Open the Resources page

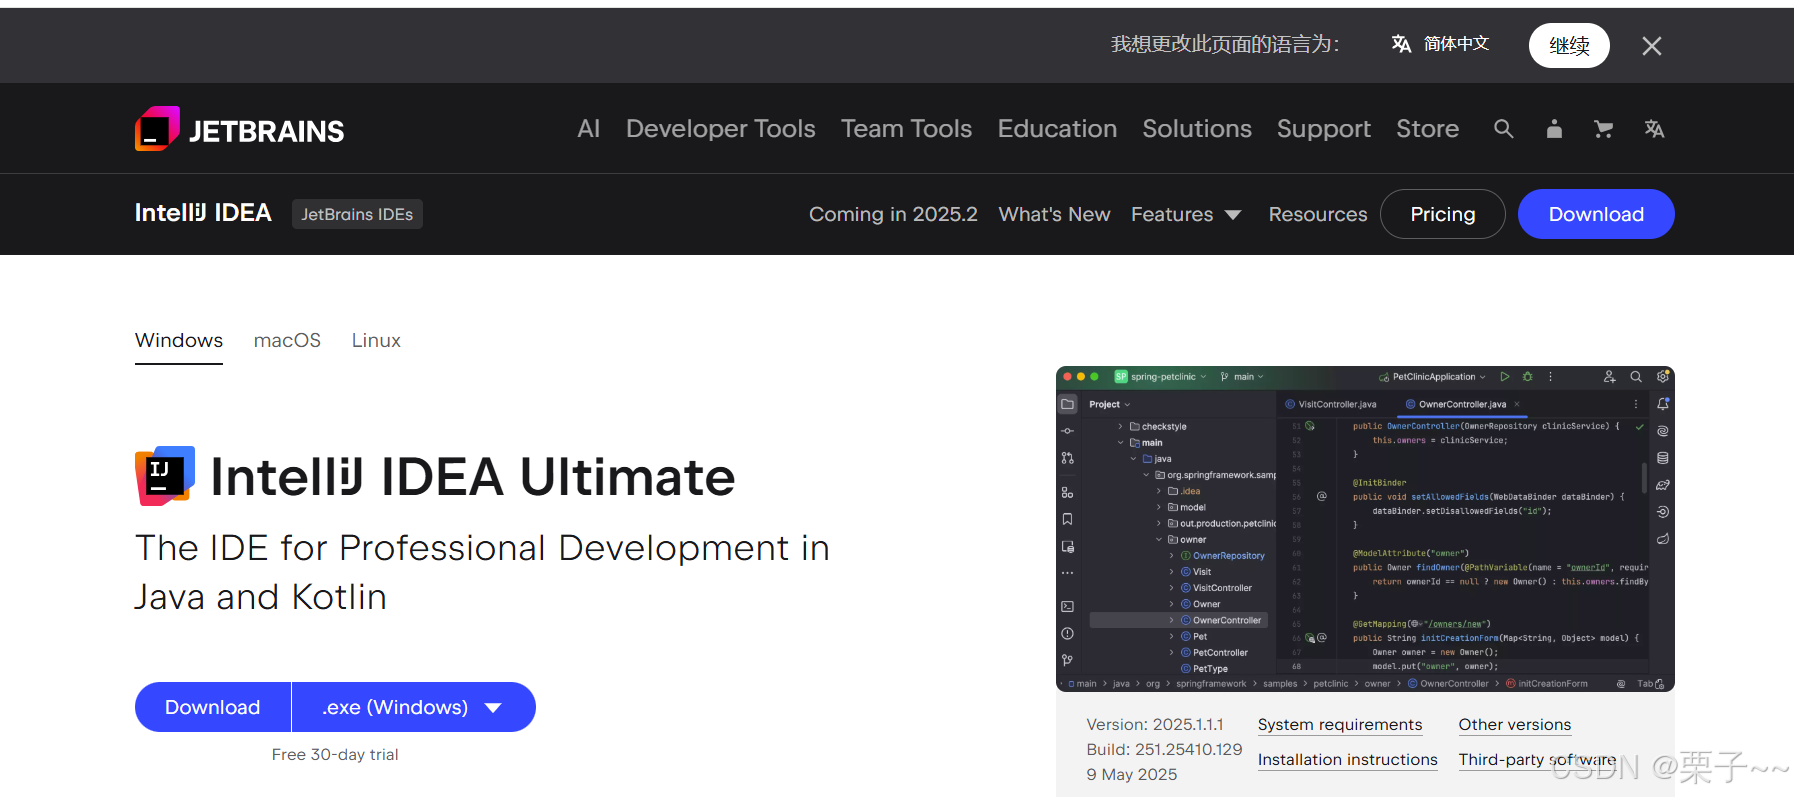pyautogui.click(x=1318, y=214)
